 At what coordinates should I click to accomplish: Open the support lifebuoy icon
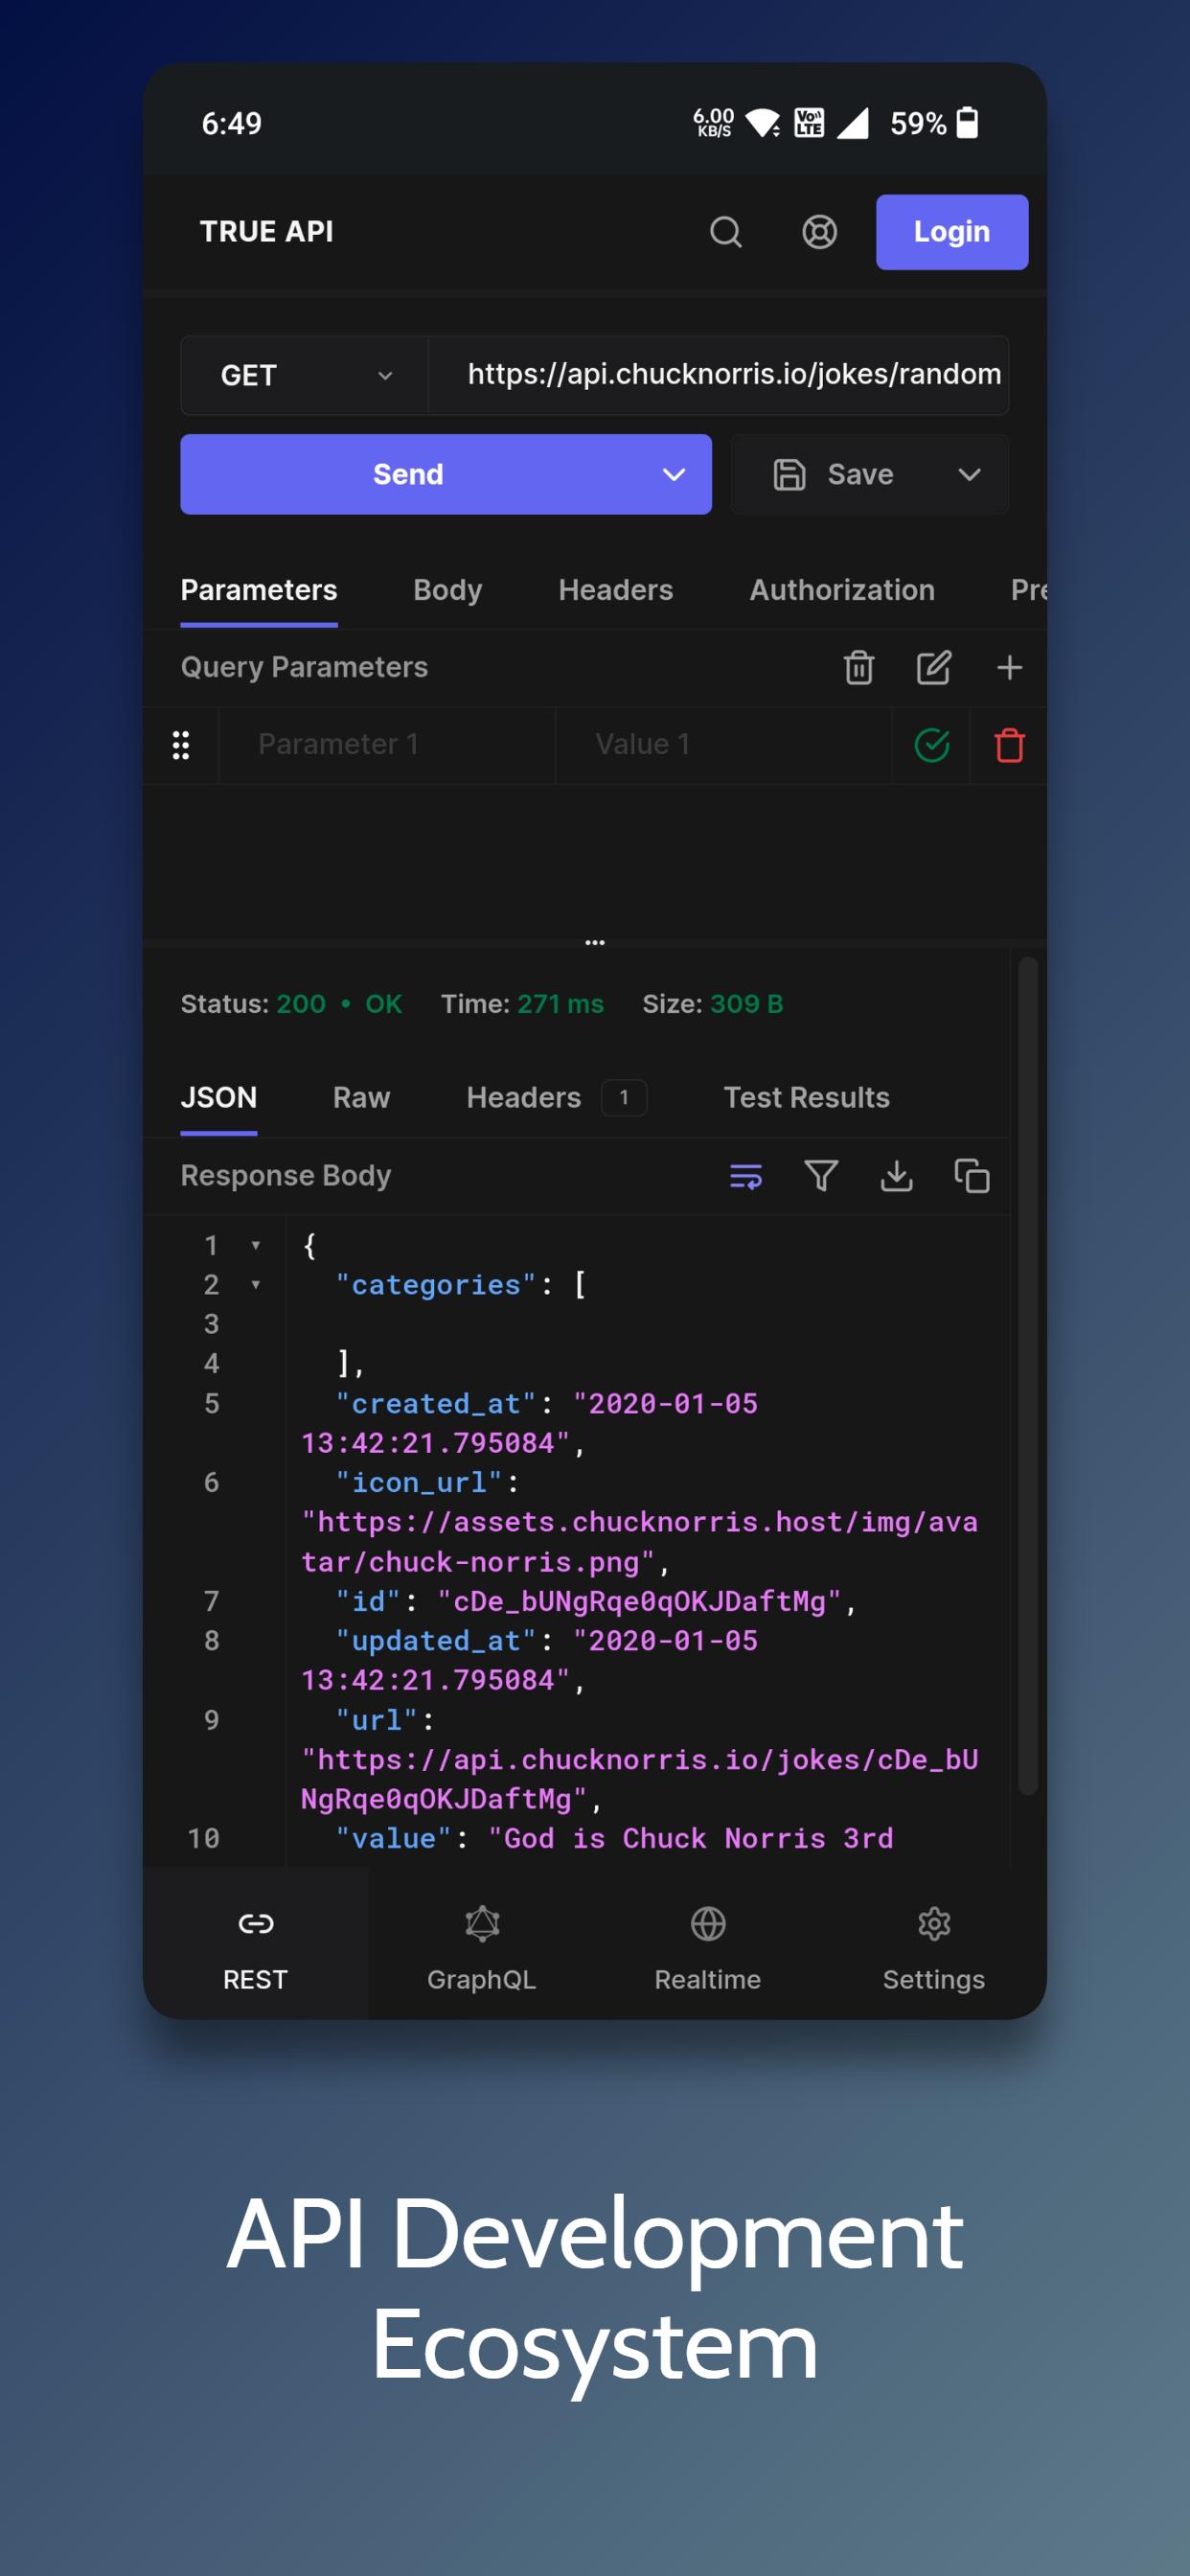pyautogui.click(x=819, y=232)
